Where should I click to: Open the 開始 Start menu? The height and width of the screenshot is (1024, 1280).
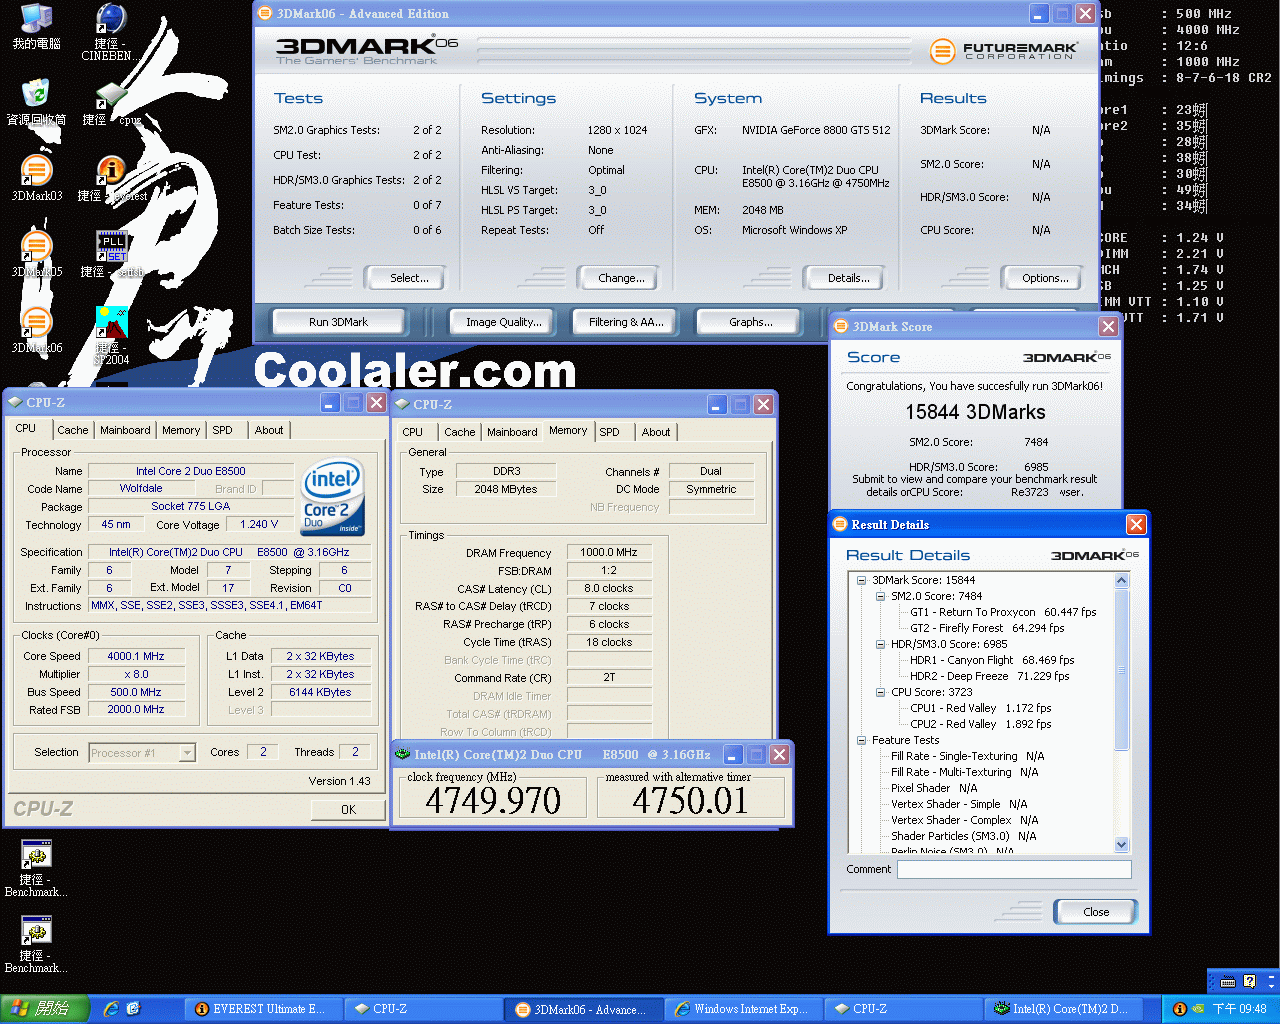point(46,1009)
